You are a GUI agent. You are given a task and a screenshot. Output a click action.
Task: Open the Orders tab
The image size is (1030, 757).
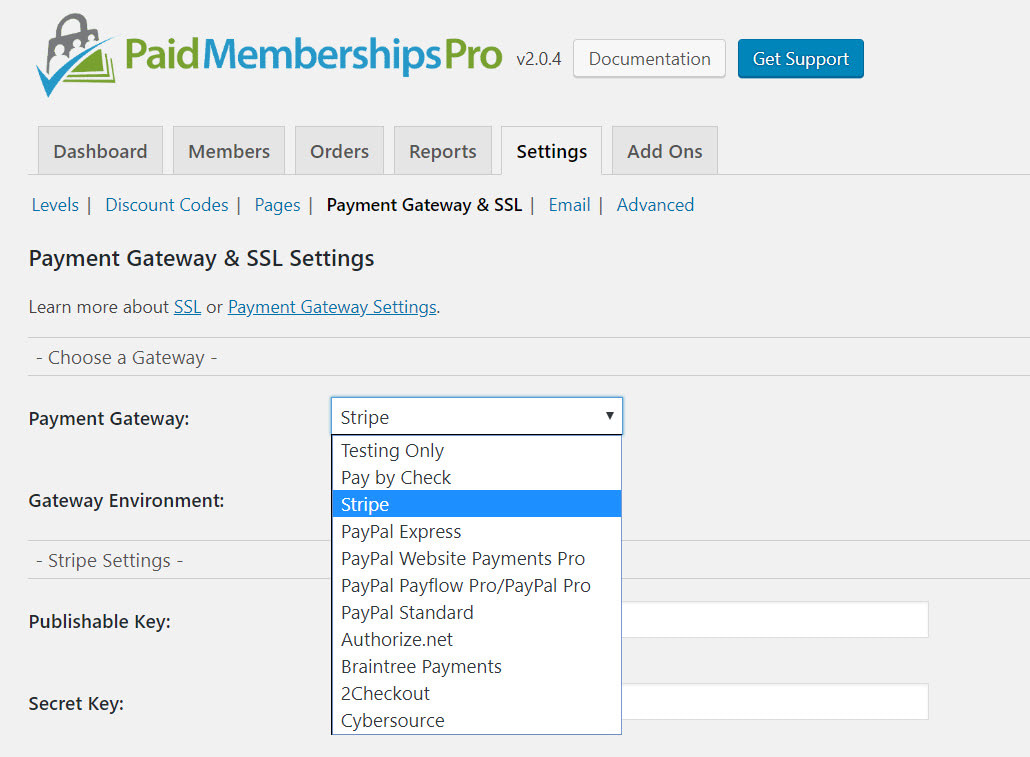[x=339, y=150]
